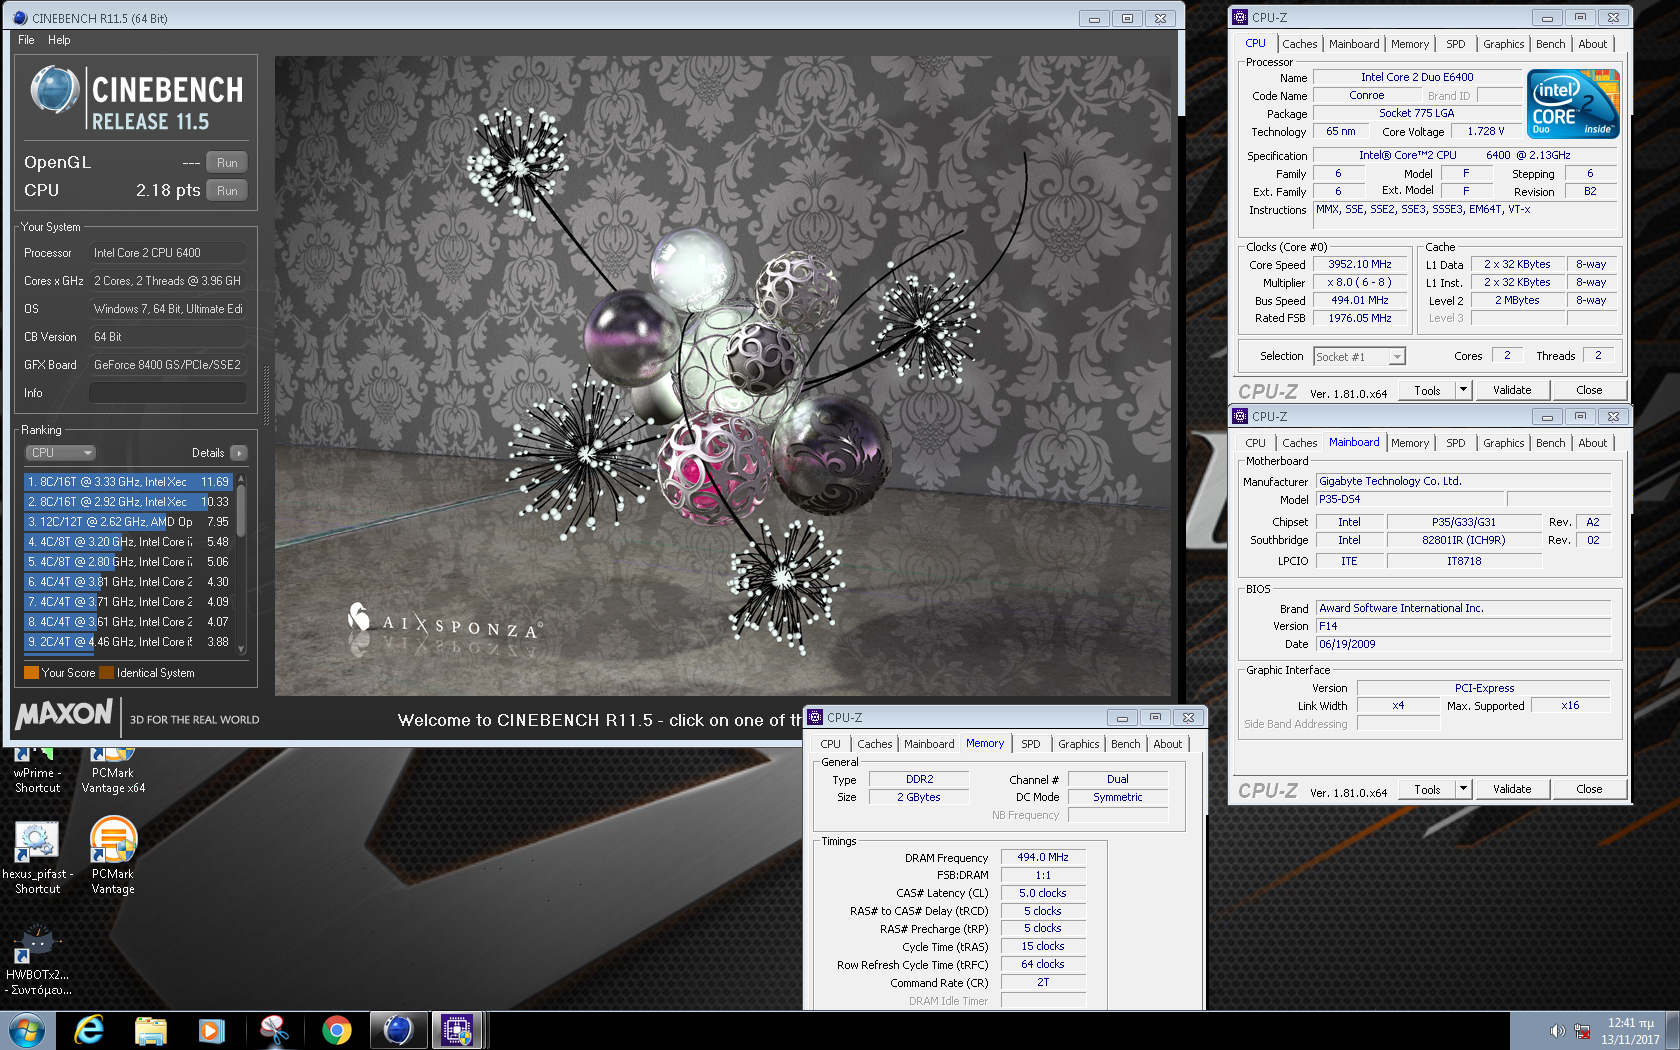Select ranking row 9 2C/4T 4.46 GHz
The width and height of the screenshot is (1680, 1050).
tap(128, 642)
